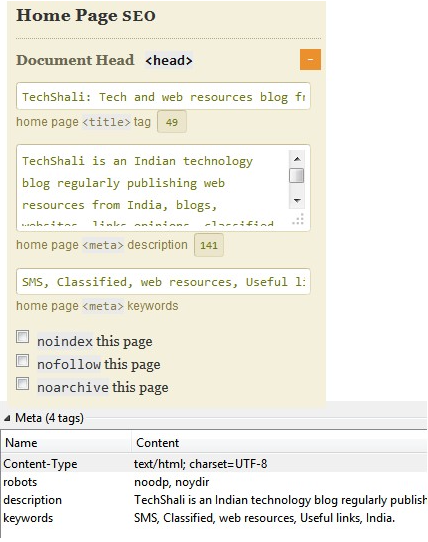Sort meta table by Content column header
The image size is (428, 542).
279,443
